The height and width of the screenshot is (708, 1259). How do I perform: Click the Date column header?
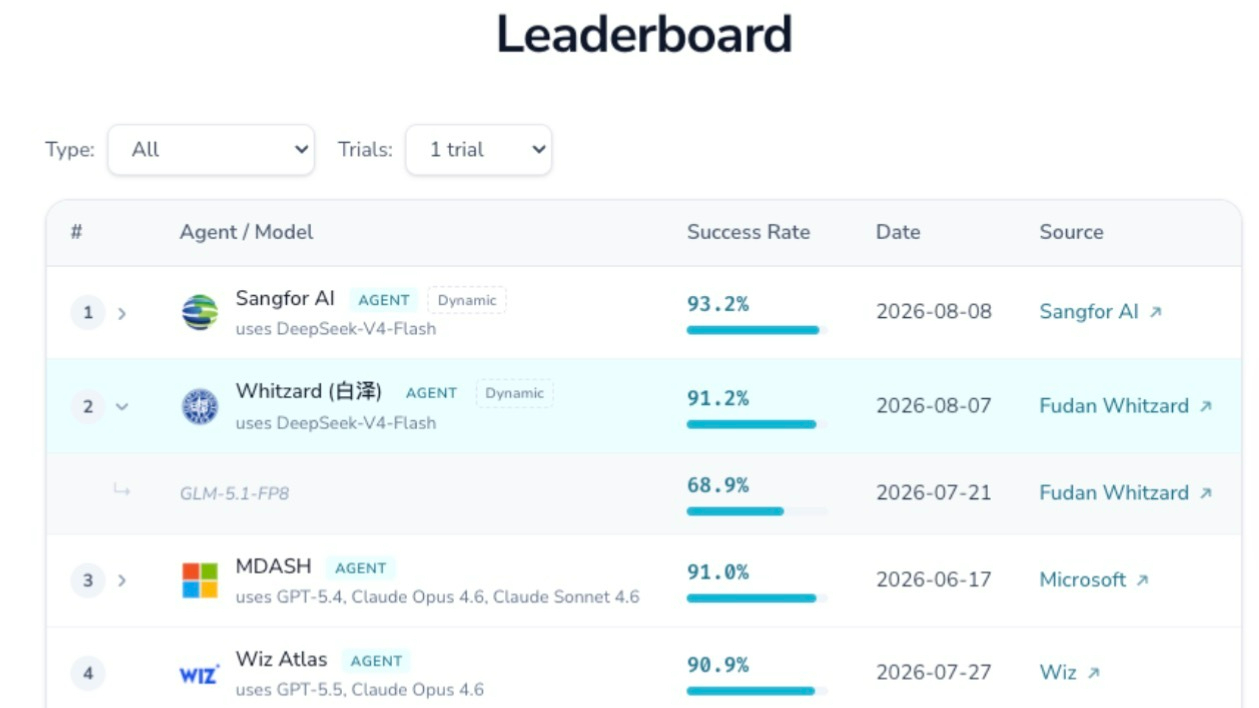tap(898, 232)
